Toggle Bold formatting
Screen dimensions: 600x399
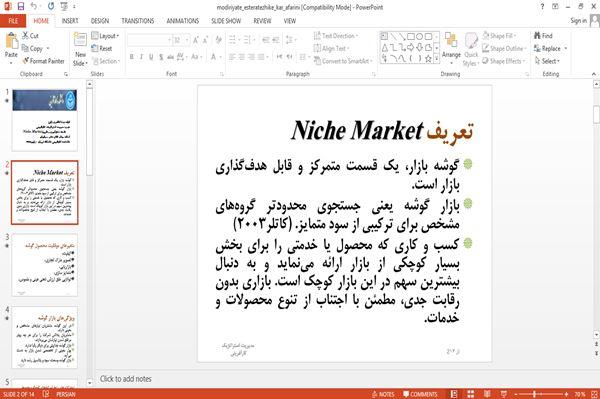tap(132, 57)
